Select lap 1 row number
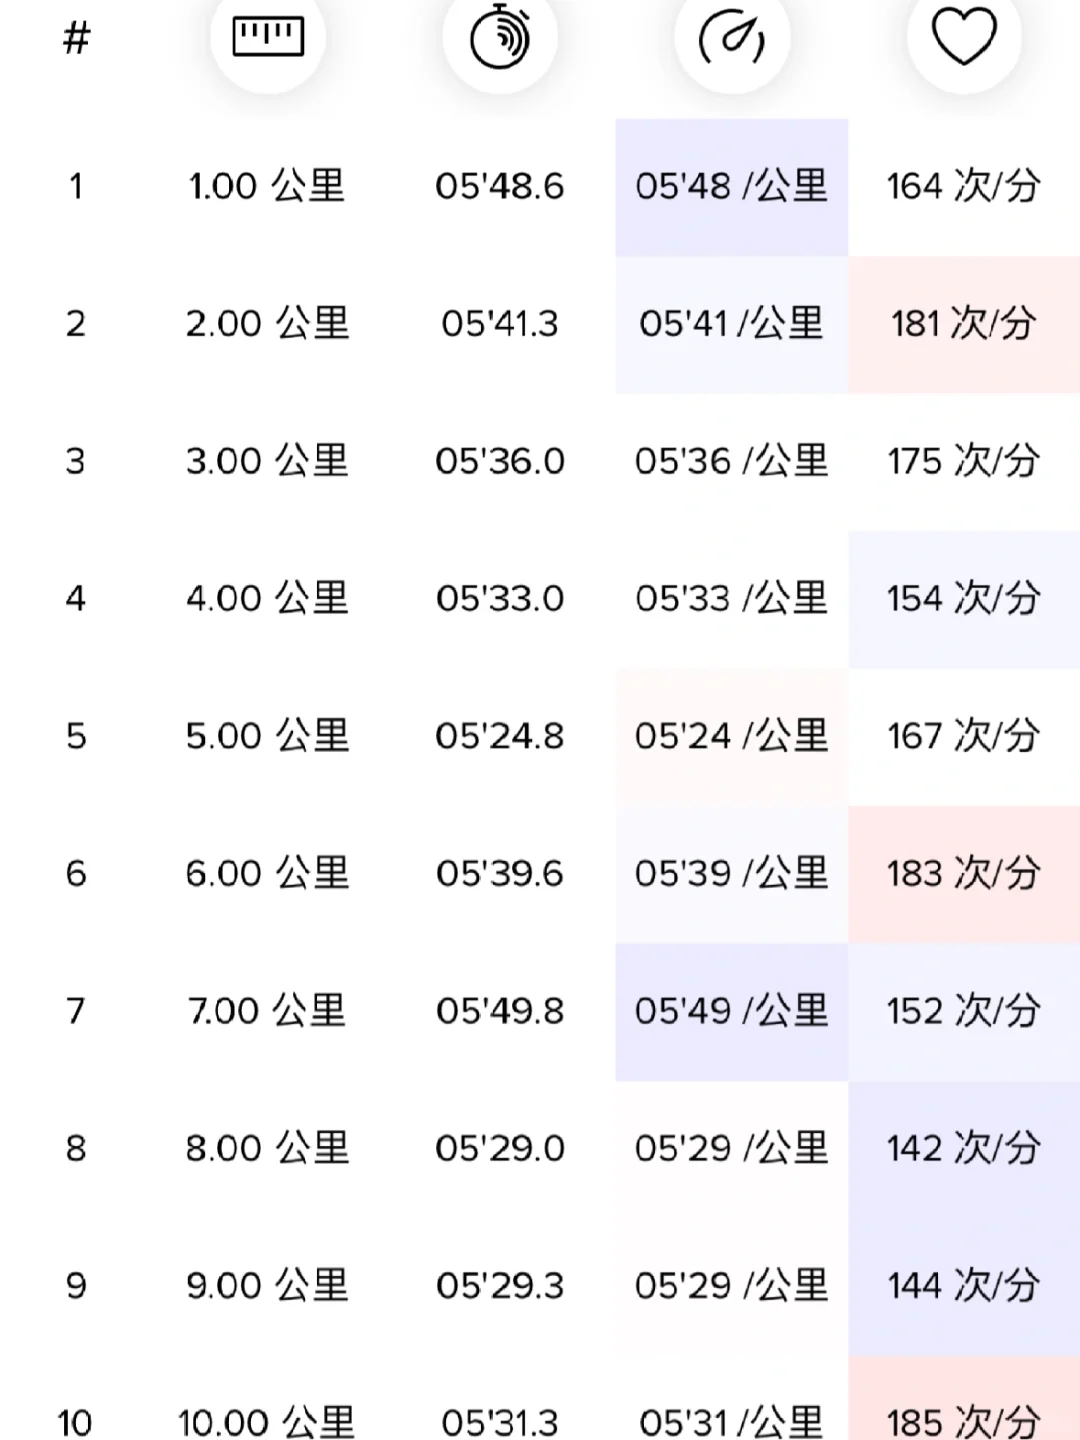The width and height of the screenshot is (1080, 1440). point(76,186)
